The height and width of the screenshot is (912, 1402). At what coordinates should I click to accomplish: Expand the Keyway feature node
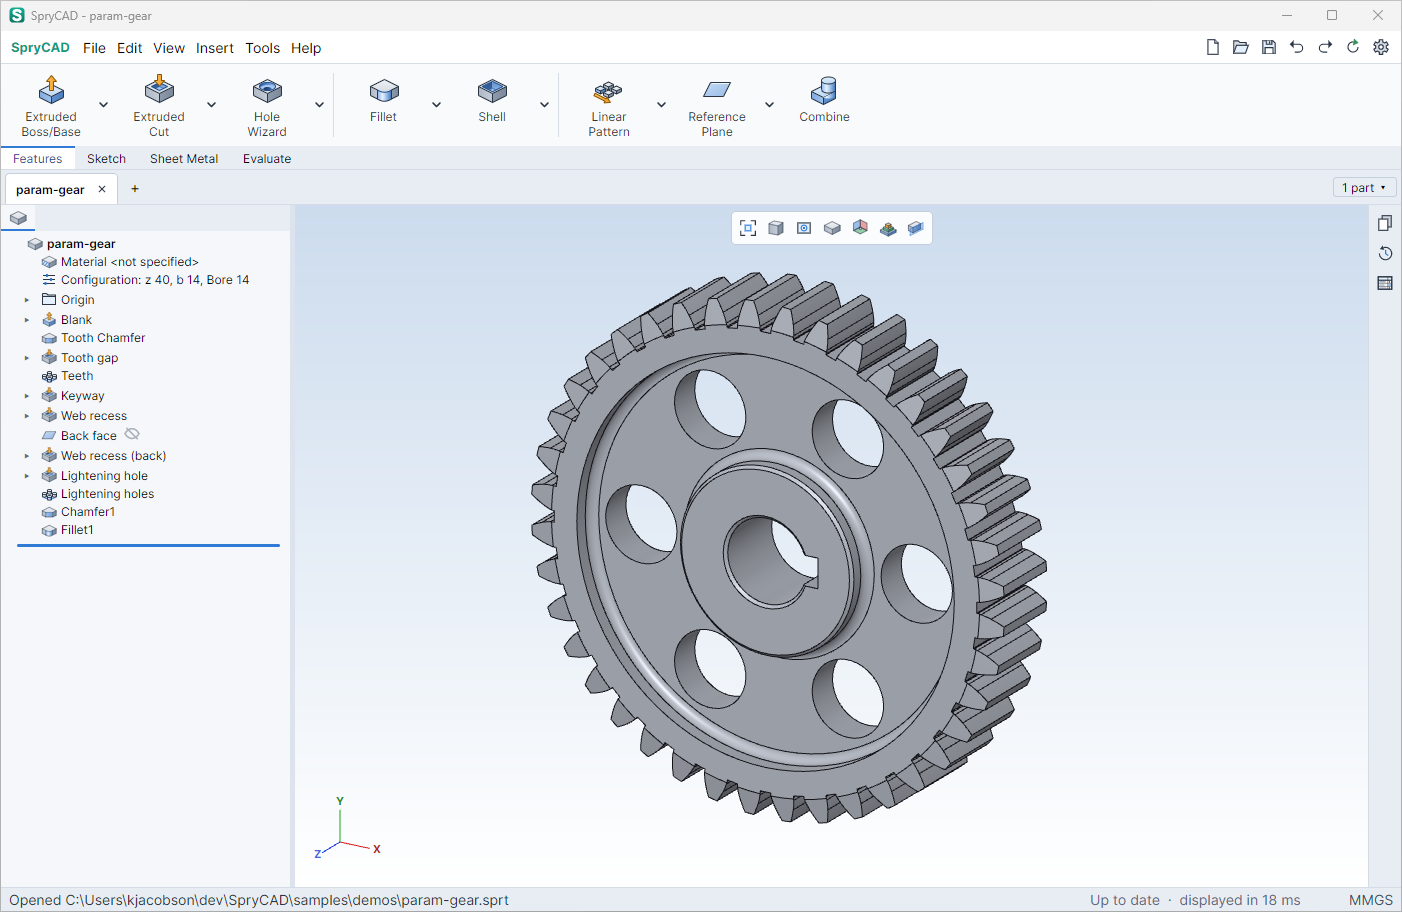click(27, 396)
